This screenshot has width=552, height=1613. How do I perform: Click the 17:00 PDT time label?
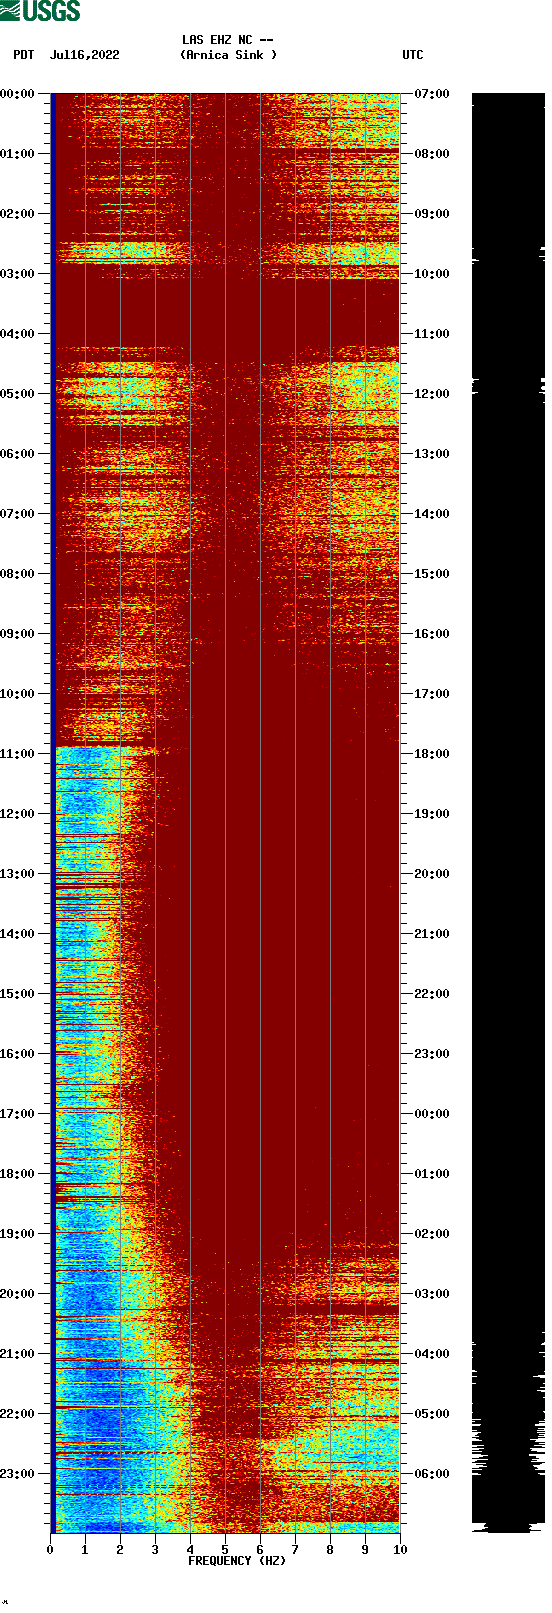18,1113
